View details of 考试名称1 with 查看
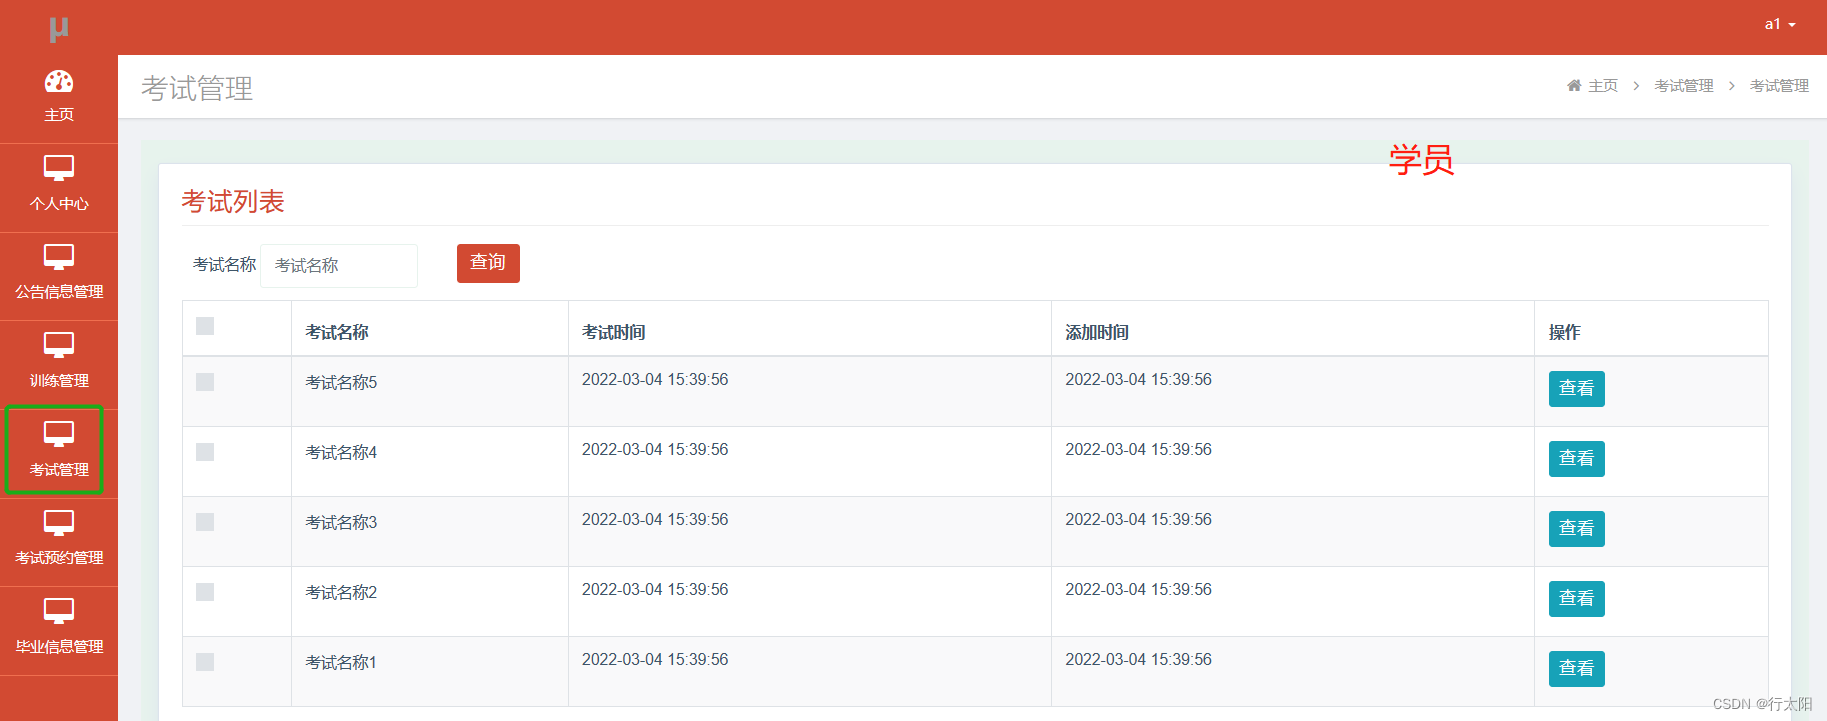 click(x=1576, y=669)
